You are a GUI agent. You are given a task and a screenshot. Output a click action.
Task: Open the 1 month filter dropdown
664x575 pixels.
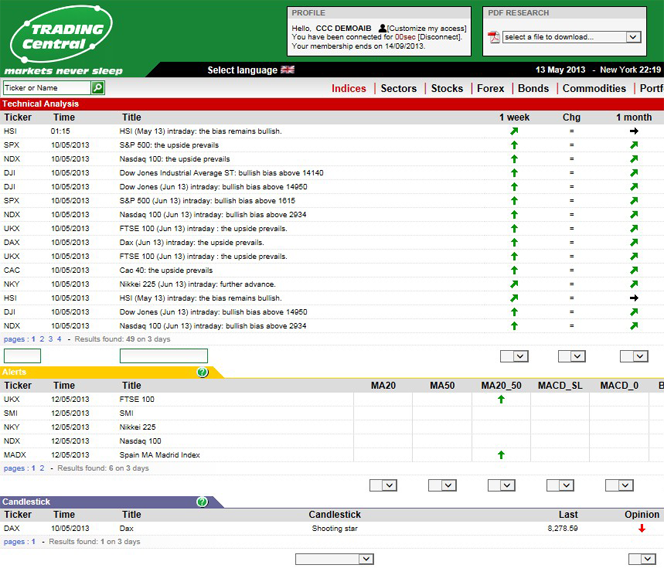[x=634, y=357]
